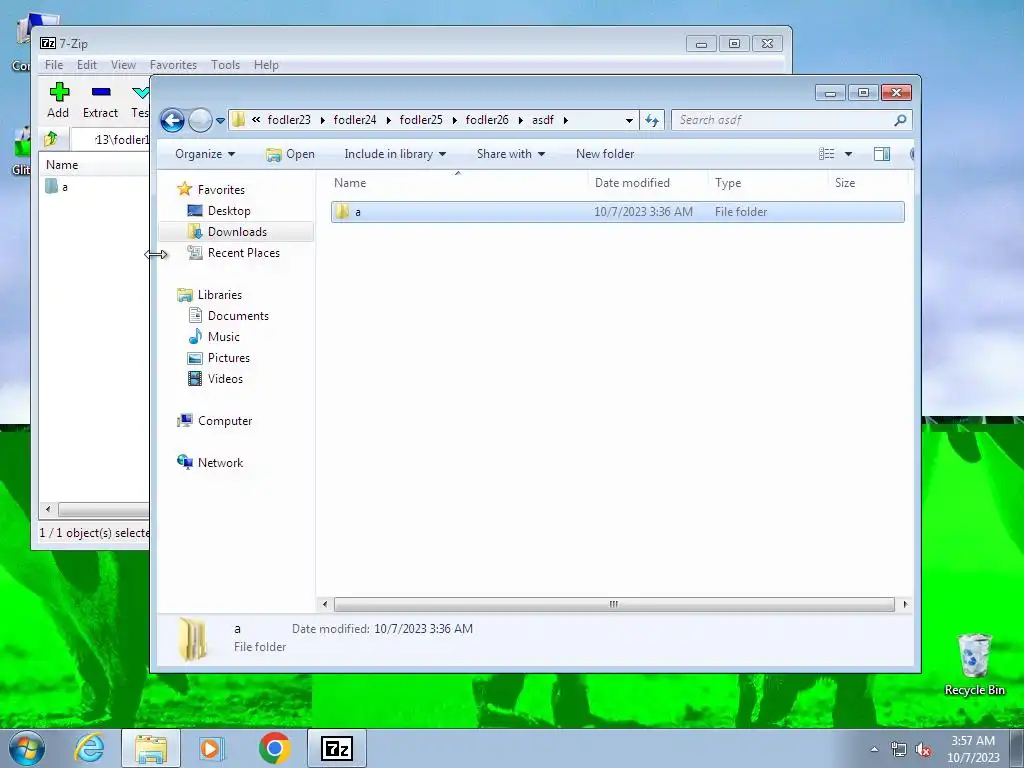The width and height of the screenshot is (1024, 768).
Task: Sort by Type column
Action: point(768,183)
